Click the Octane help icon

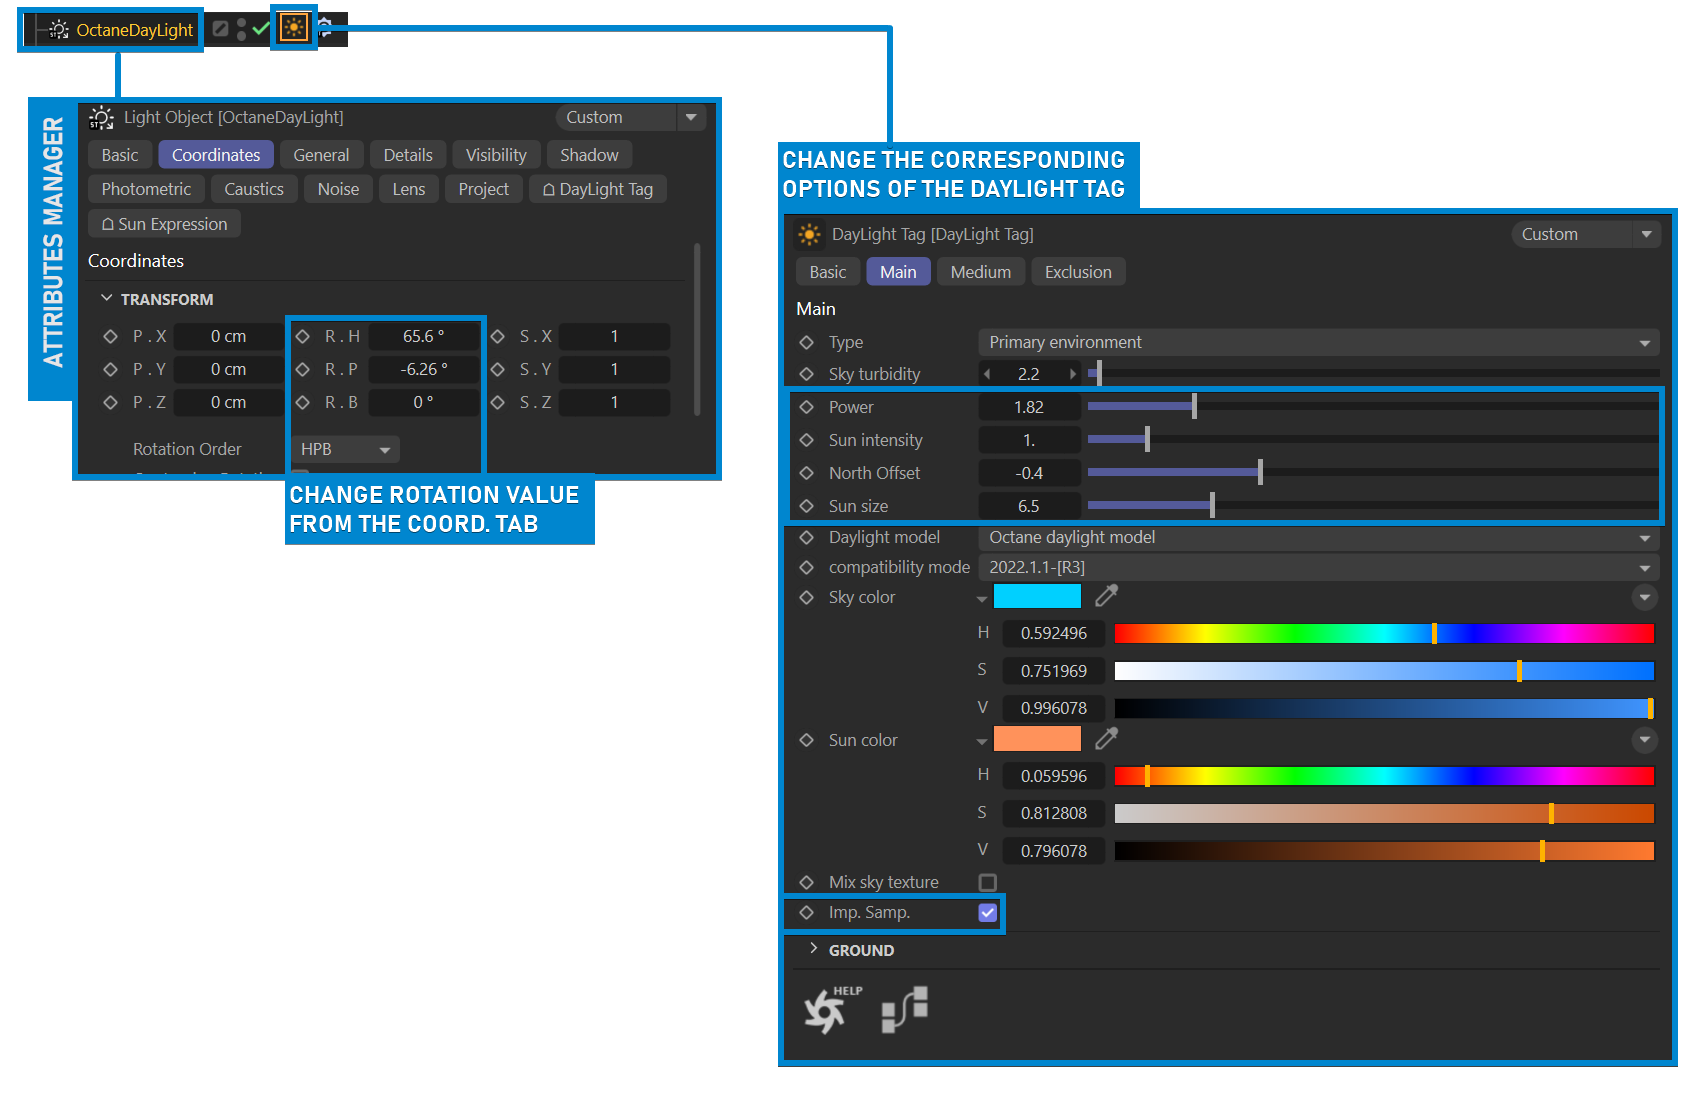click(830, 1009)
